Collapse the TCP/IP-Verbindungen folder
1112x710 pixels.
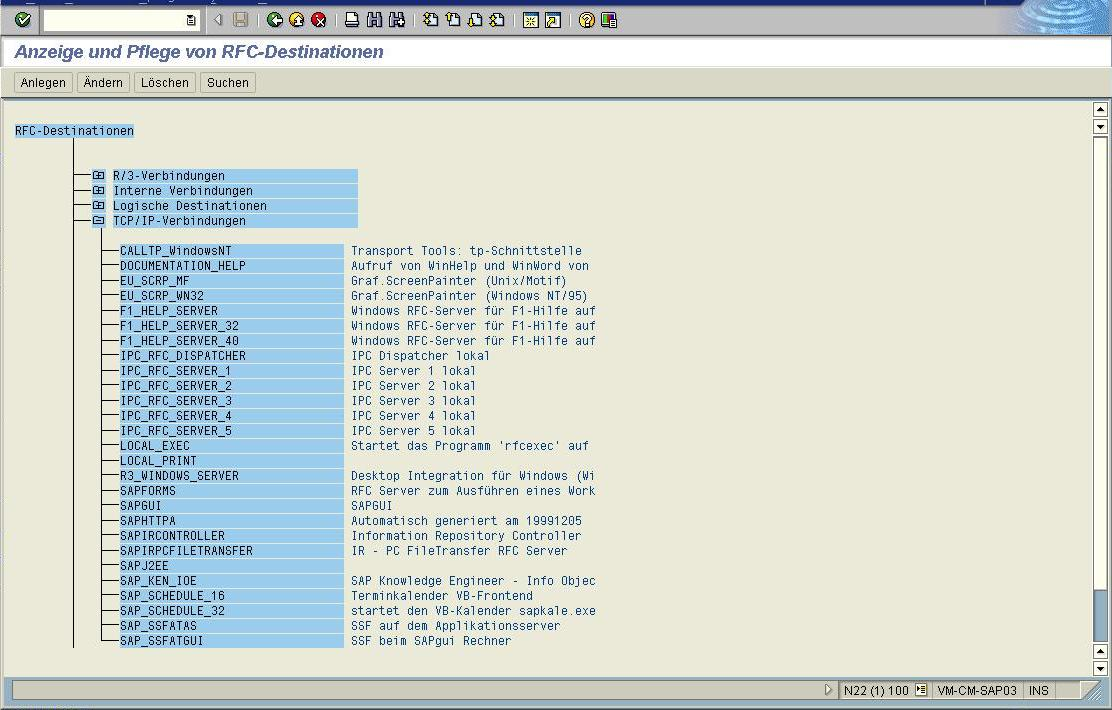click(99, 221)
